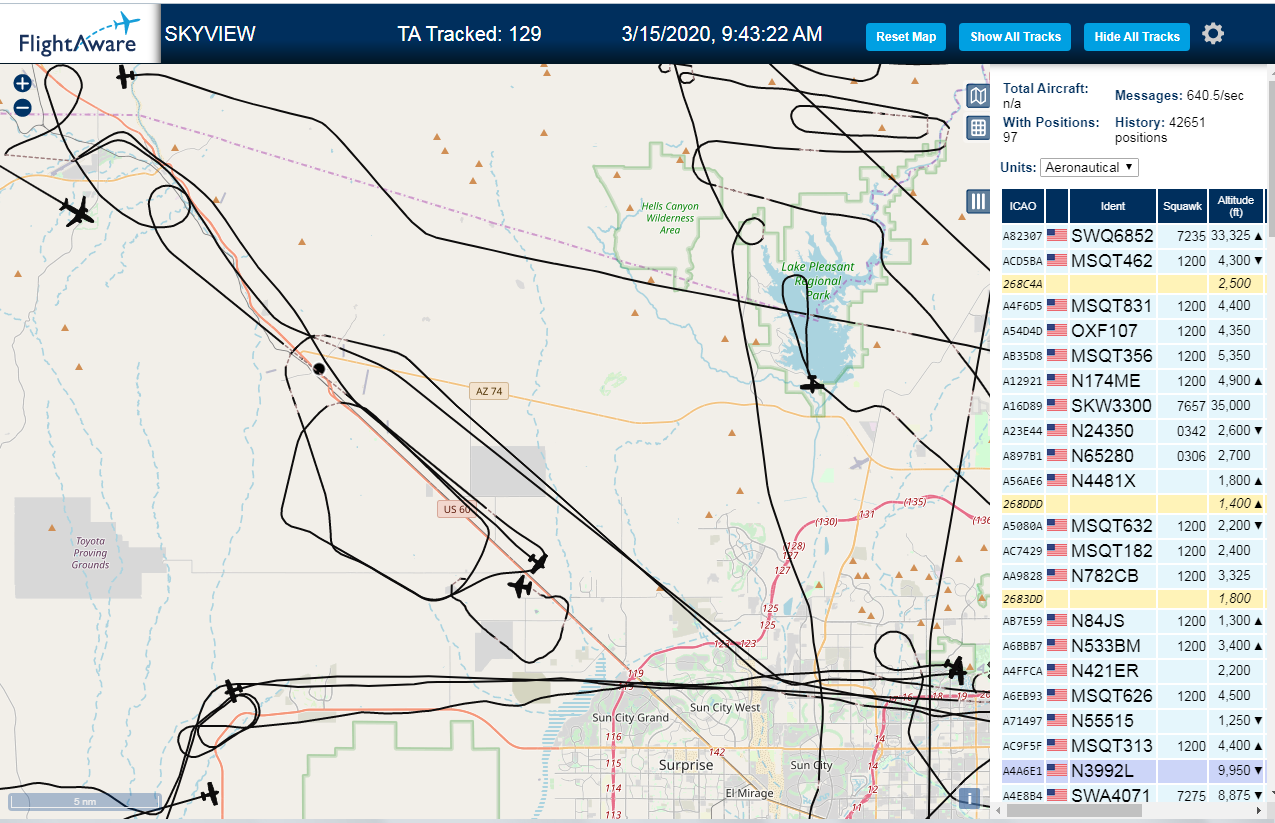Viewport: 1275px width, 823px height.
Task: Sort table by ICAO column
Action: coord(1023,206)
